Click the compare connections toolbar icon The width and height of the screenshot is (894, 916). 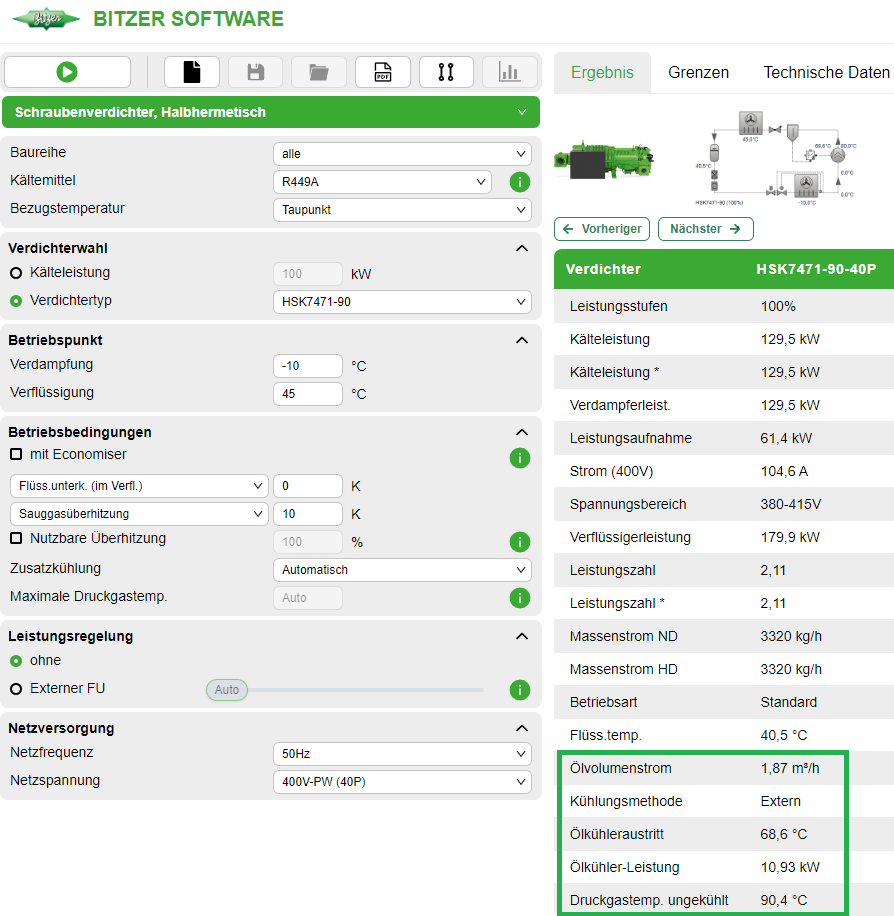(x=446, y=72)
